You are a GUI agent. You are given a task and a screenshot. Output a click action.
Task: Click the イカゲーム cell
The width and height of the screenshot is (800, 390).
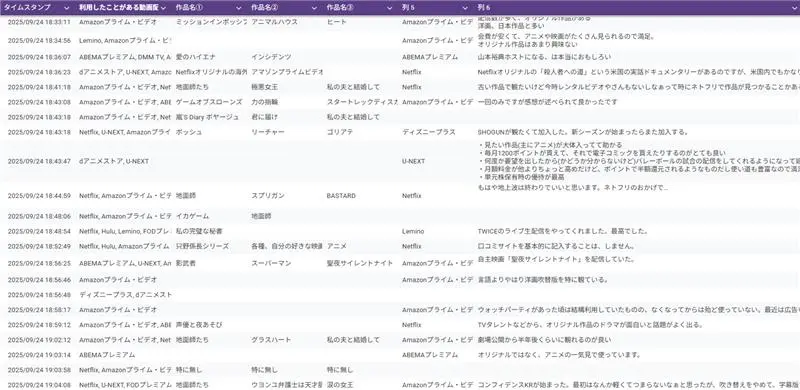coord(192,216)
